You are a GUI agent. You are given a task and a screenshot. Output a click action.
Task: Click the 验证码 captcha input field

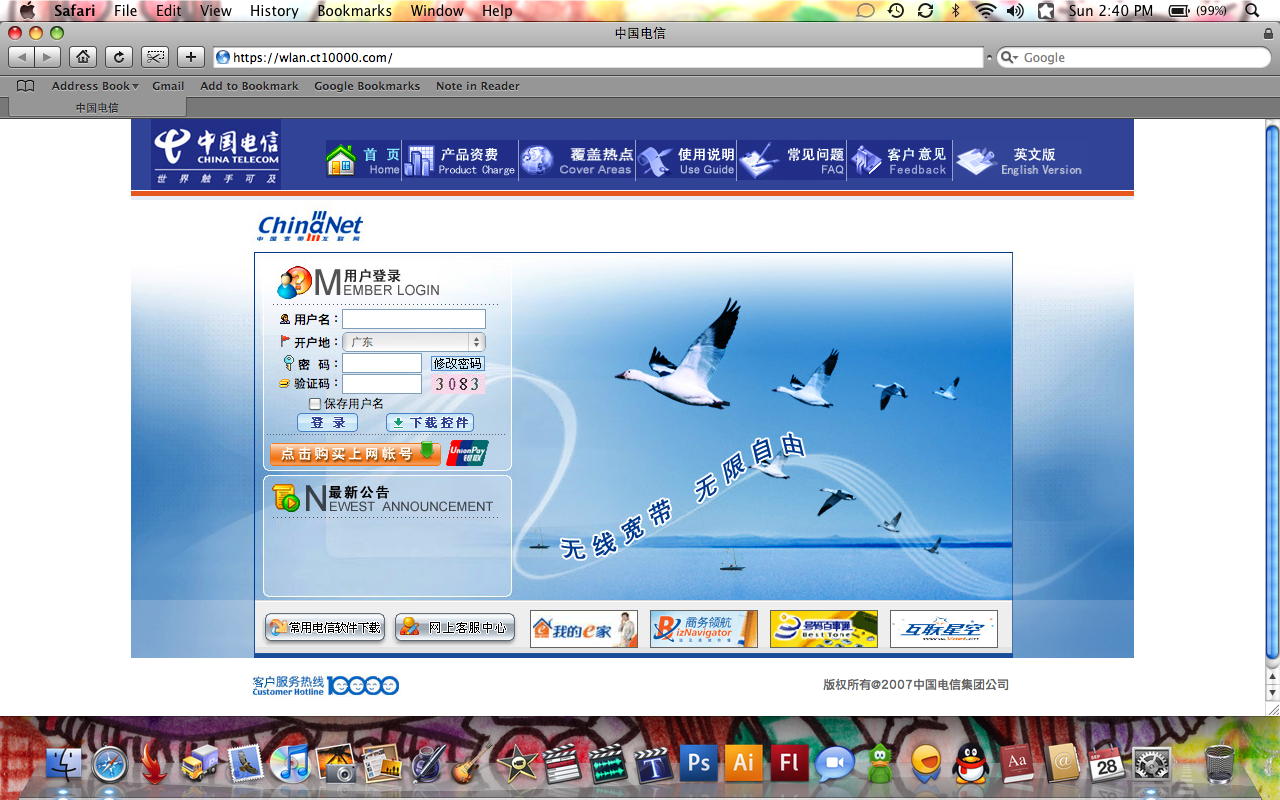382,384
